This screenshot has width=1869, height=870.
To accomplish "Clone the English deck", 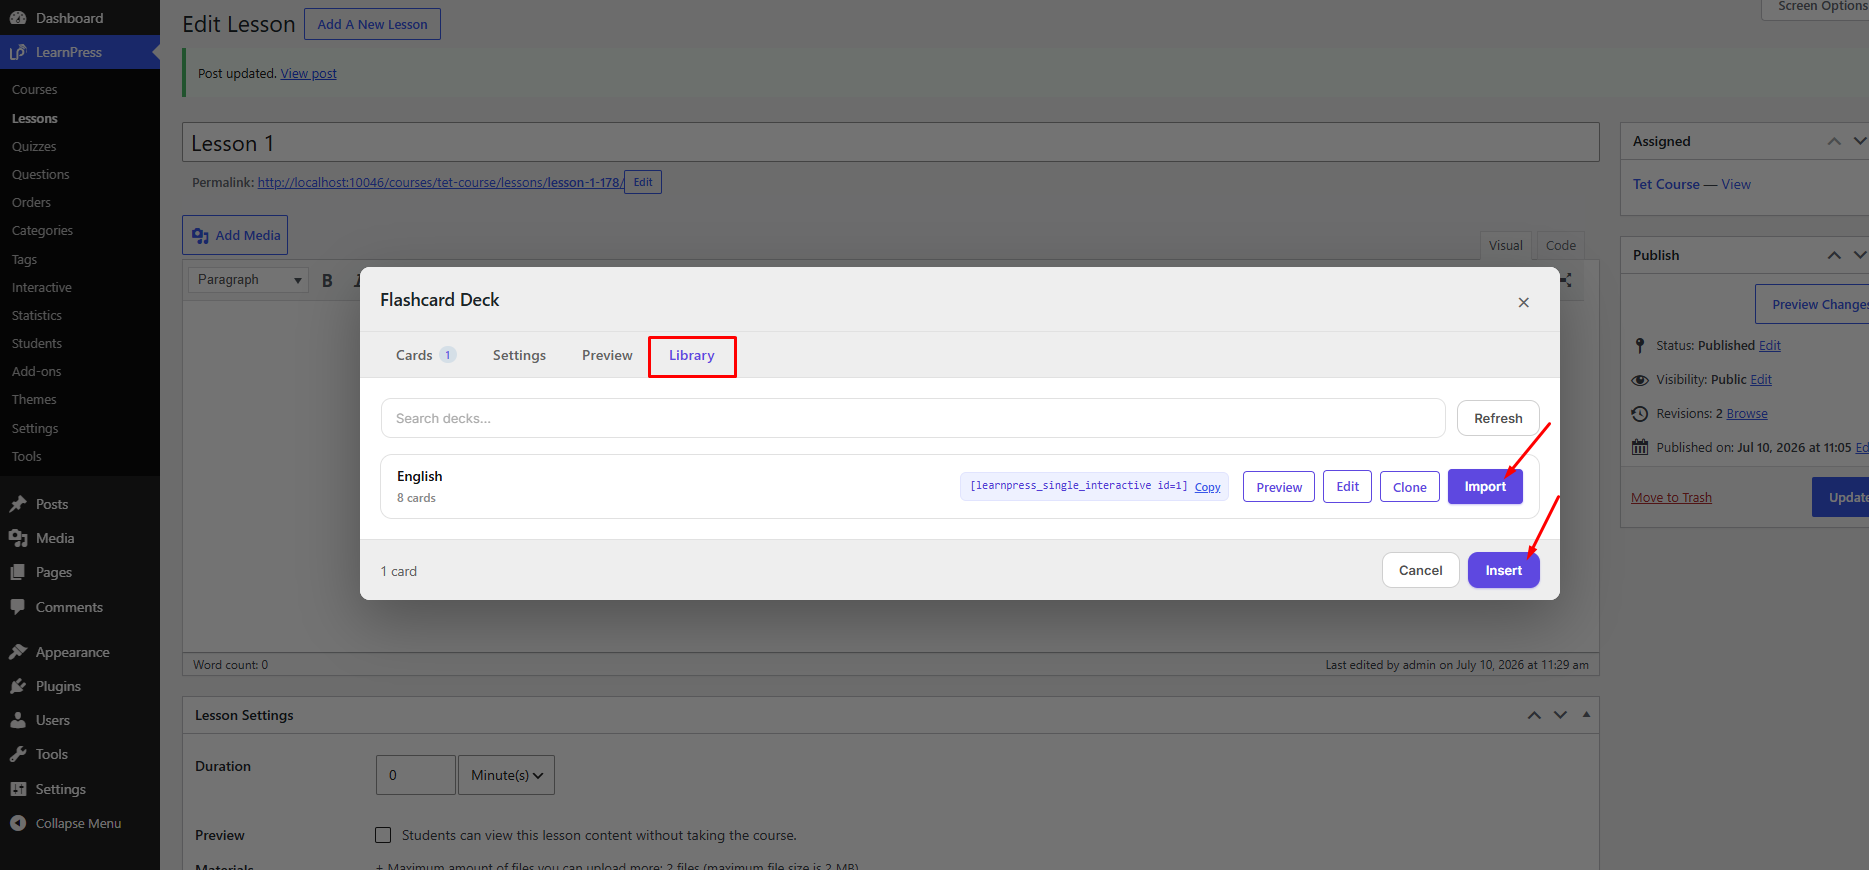I will point(1410,487).
